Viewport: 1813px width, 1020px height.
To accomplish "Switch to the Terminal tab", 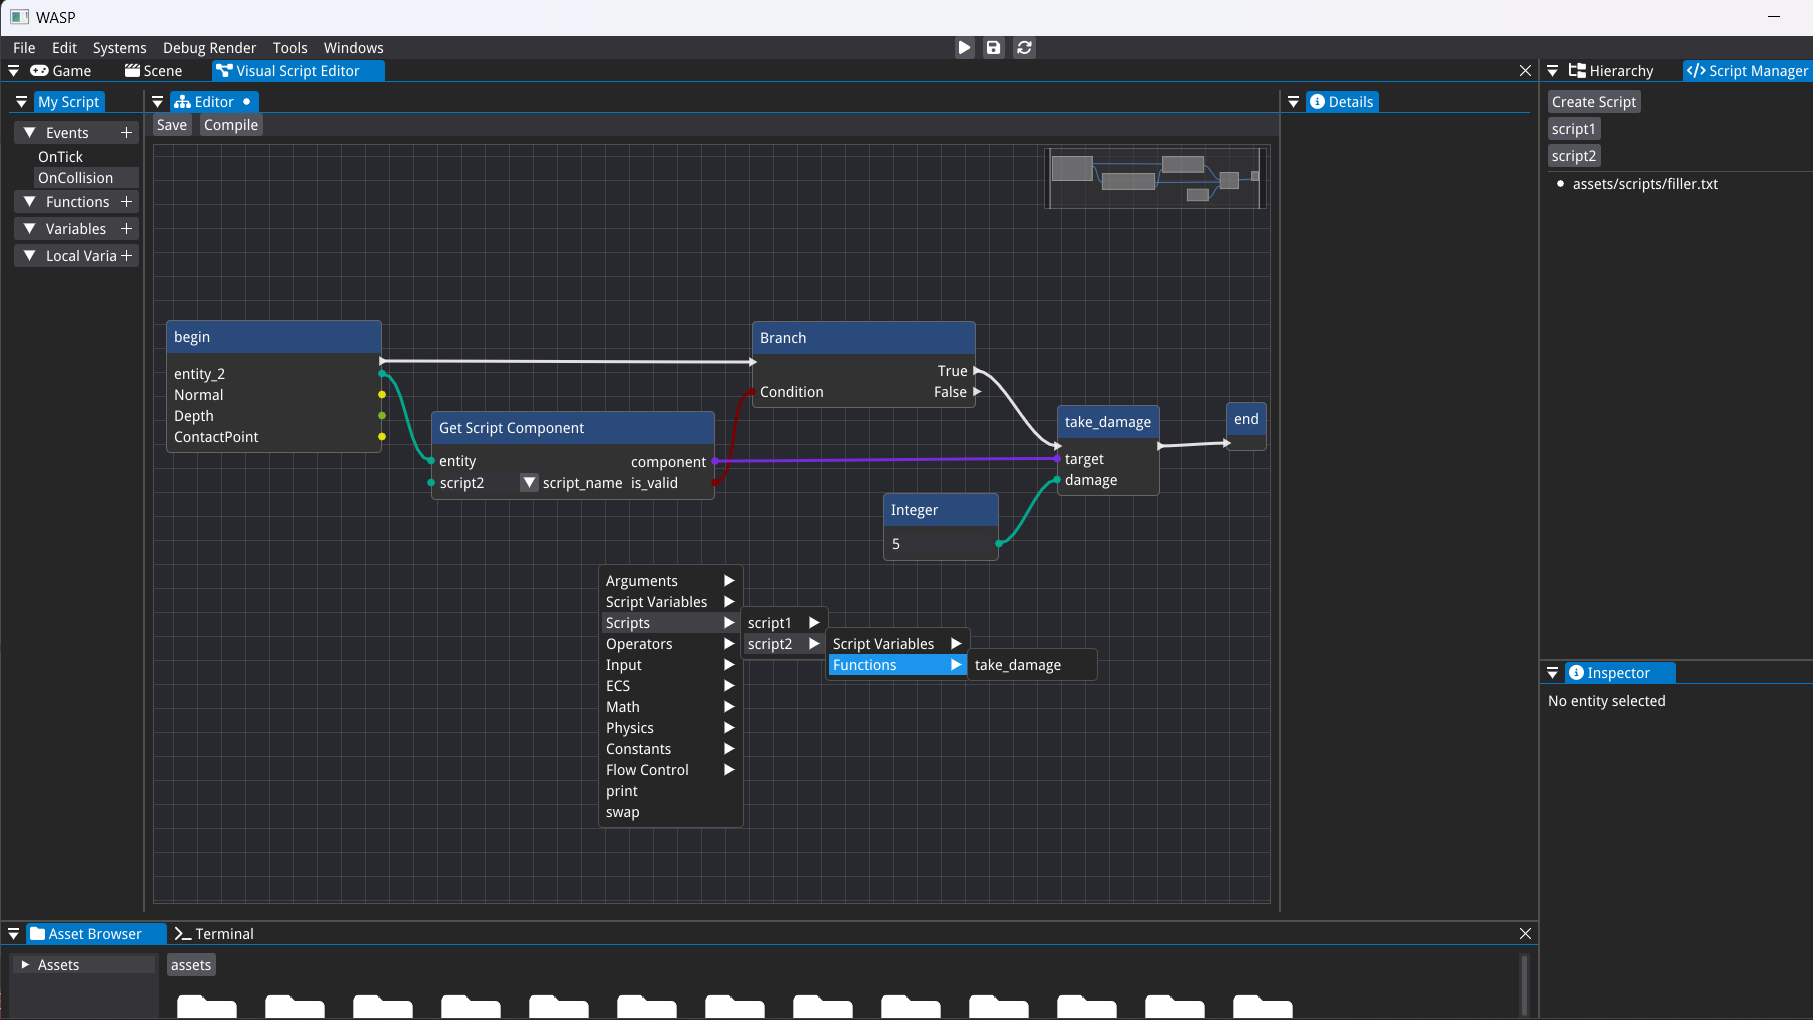I will coord(214,934).
